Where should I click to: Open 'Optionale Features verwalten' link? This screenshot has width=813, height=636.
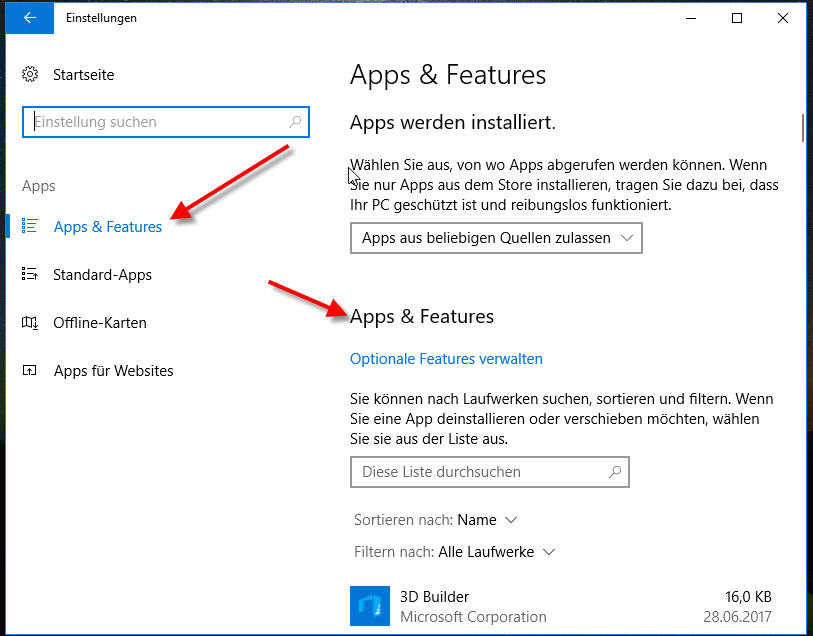446,359
